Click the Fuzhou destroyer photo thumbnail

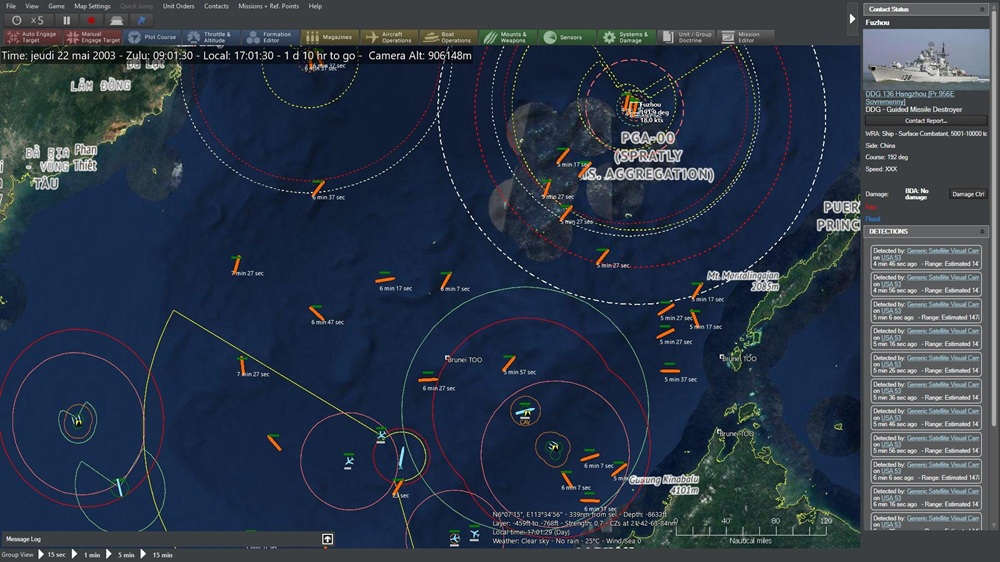926,58
